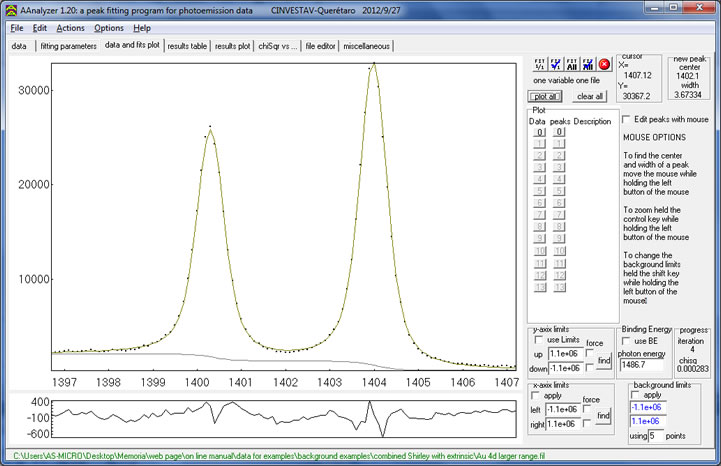
Task: Check the y-axis use Limits box
Action: 540,342
